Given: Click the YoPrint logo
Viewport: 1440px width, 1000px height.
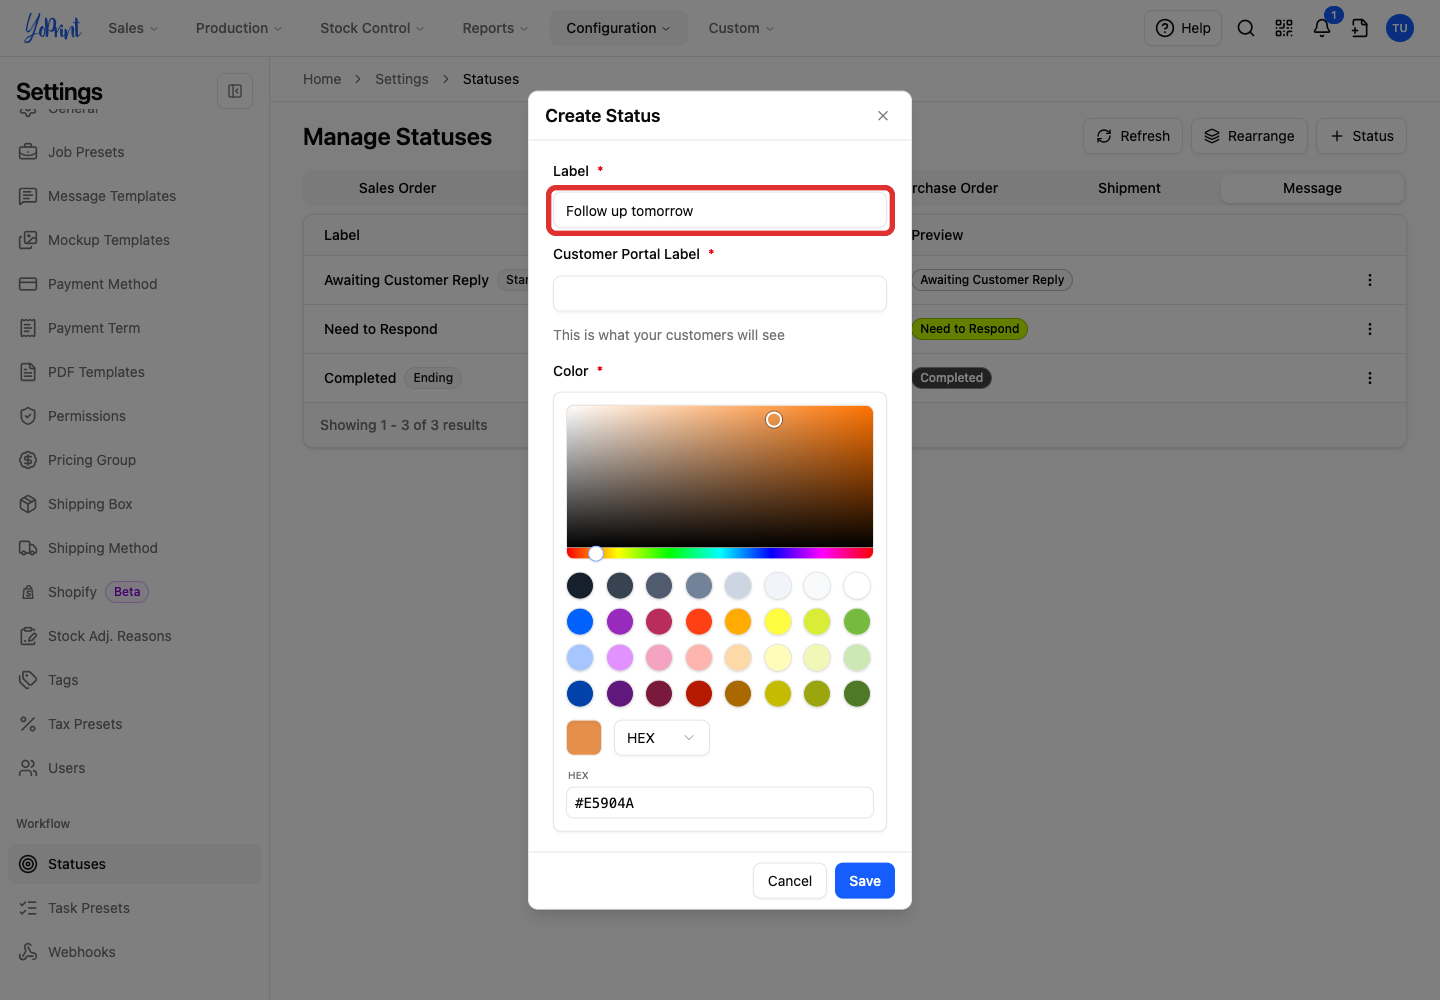Looking at the screenshot, I should click(52, 28).
